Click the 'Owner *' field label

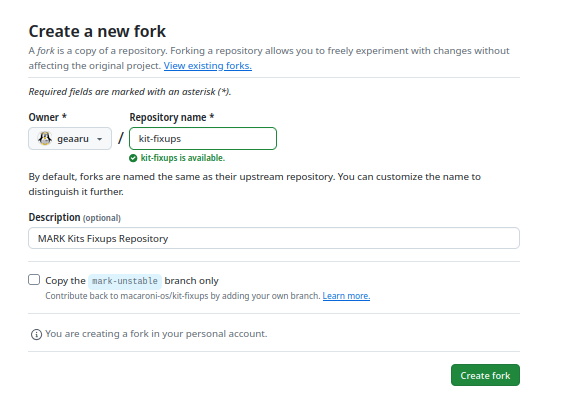[x=47, y=117]
